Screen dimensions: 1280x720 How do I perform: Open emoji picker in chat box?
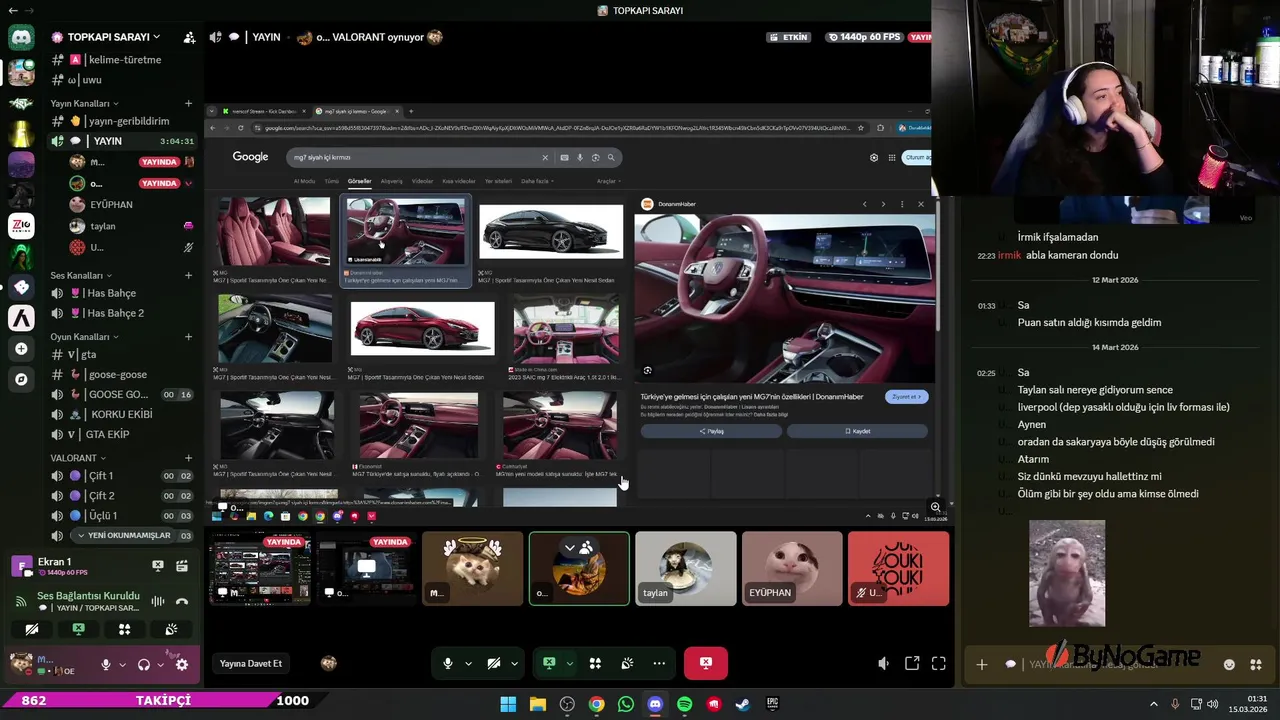pyautogui.click(x=1229, y=664)
